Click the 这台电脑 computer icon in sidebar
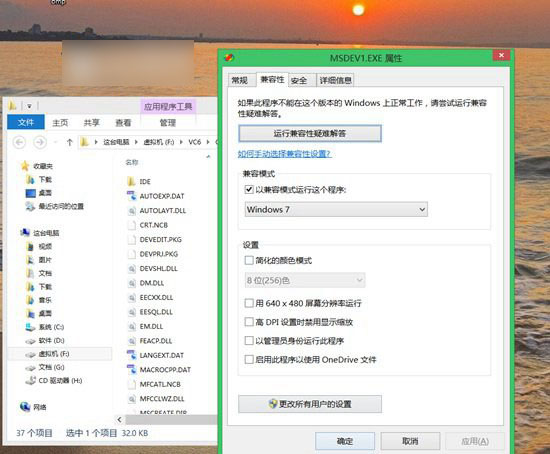The width and height of the screenshot is (550, 454). coord(25,233)
